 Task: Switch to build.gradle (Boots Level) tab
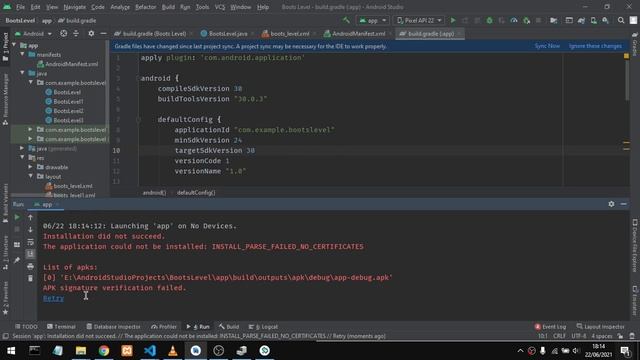point(152,33)
